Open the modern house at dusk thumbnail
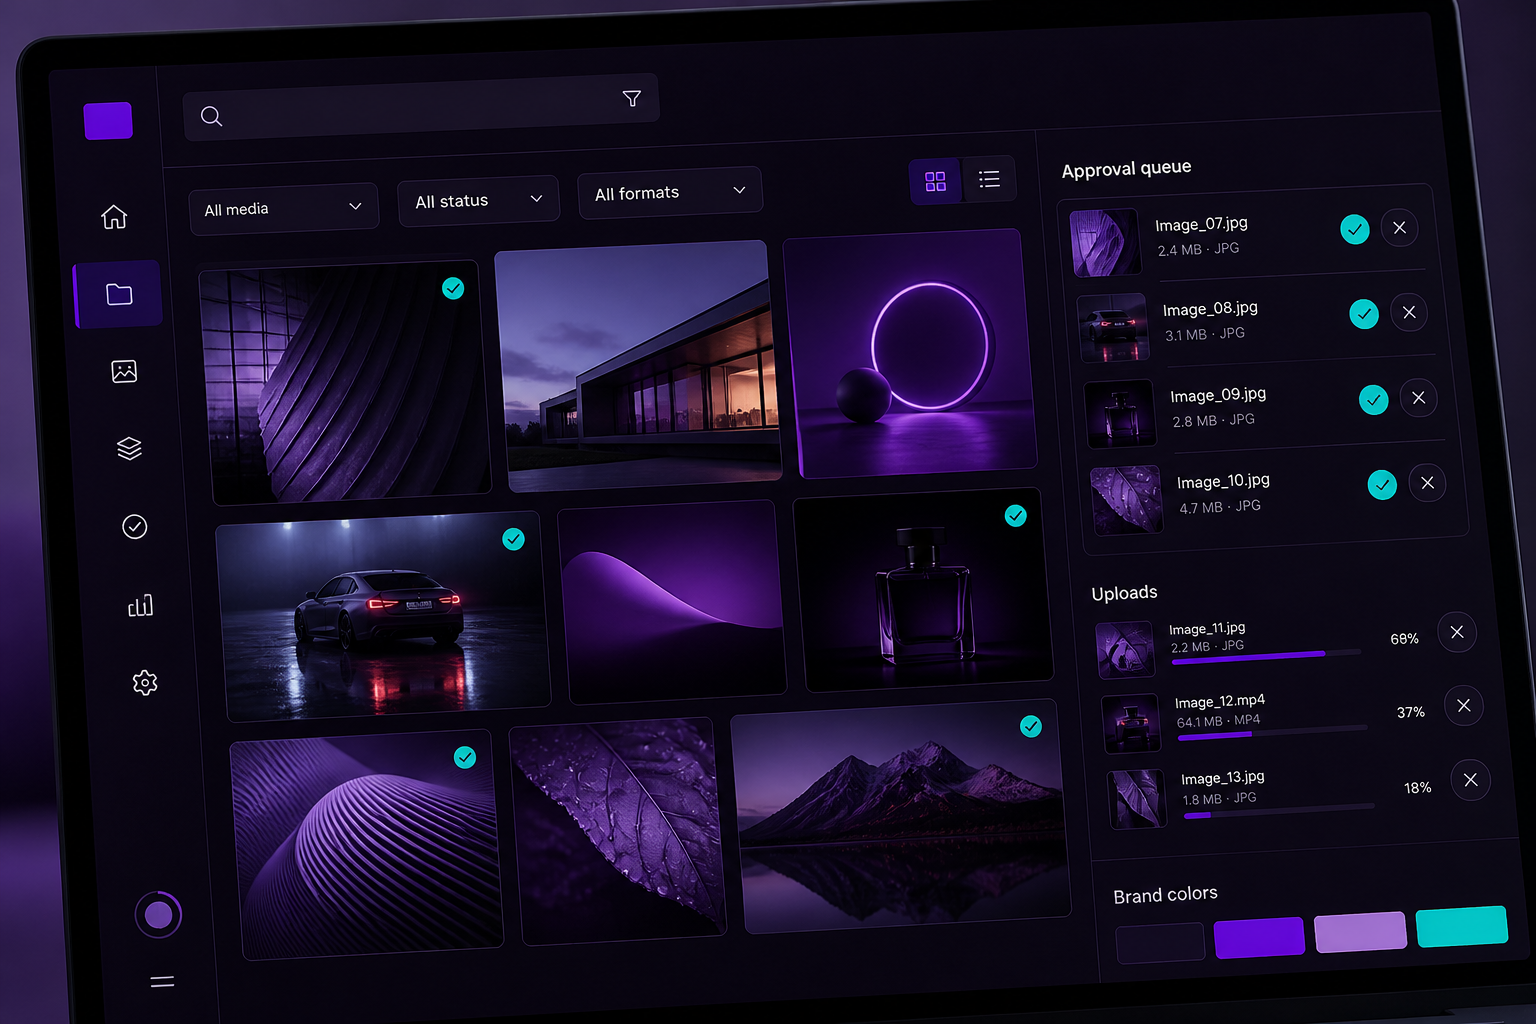Image resolution: width=1536 pixels, height=1024 pixels. (637, 366)
